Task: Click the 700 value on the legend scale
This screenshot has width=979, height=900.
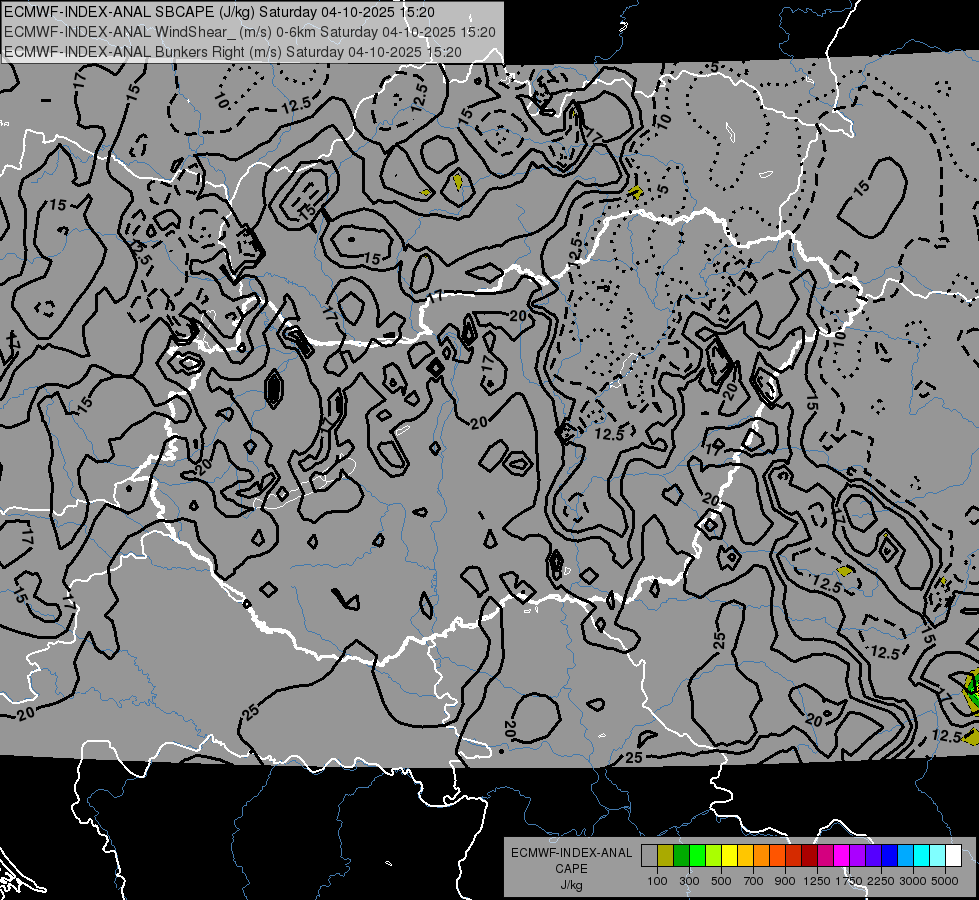Action: 754,881
